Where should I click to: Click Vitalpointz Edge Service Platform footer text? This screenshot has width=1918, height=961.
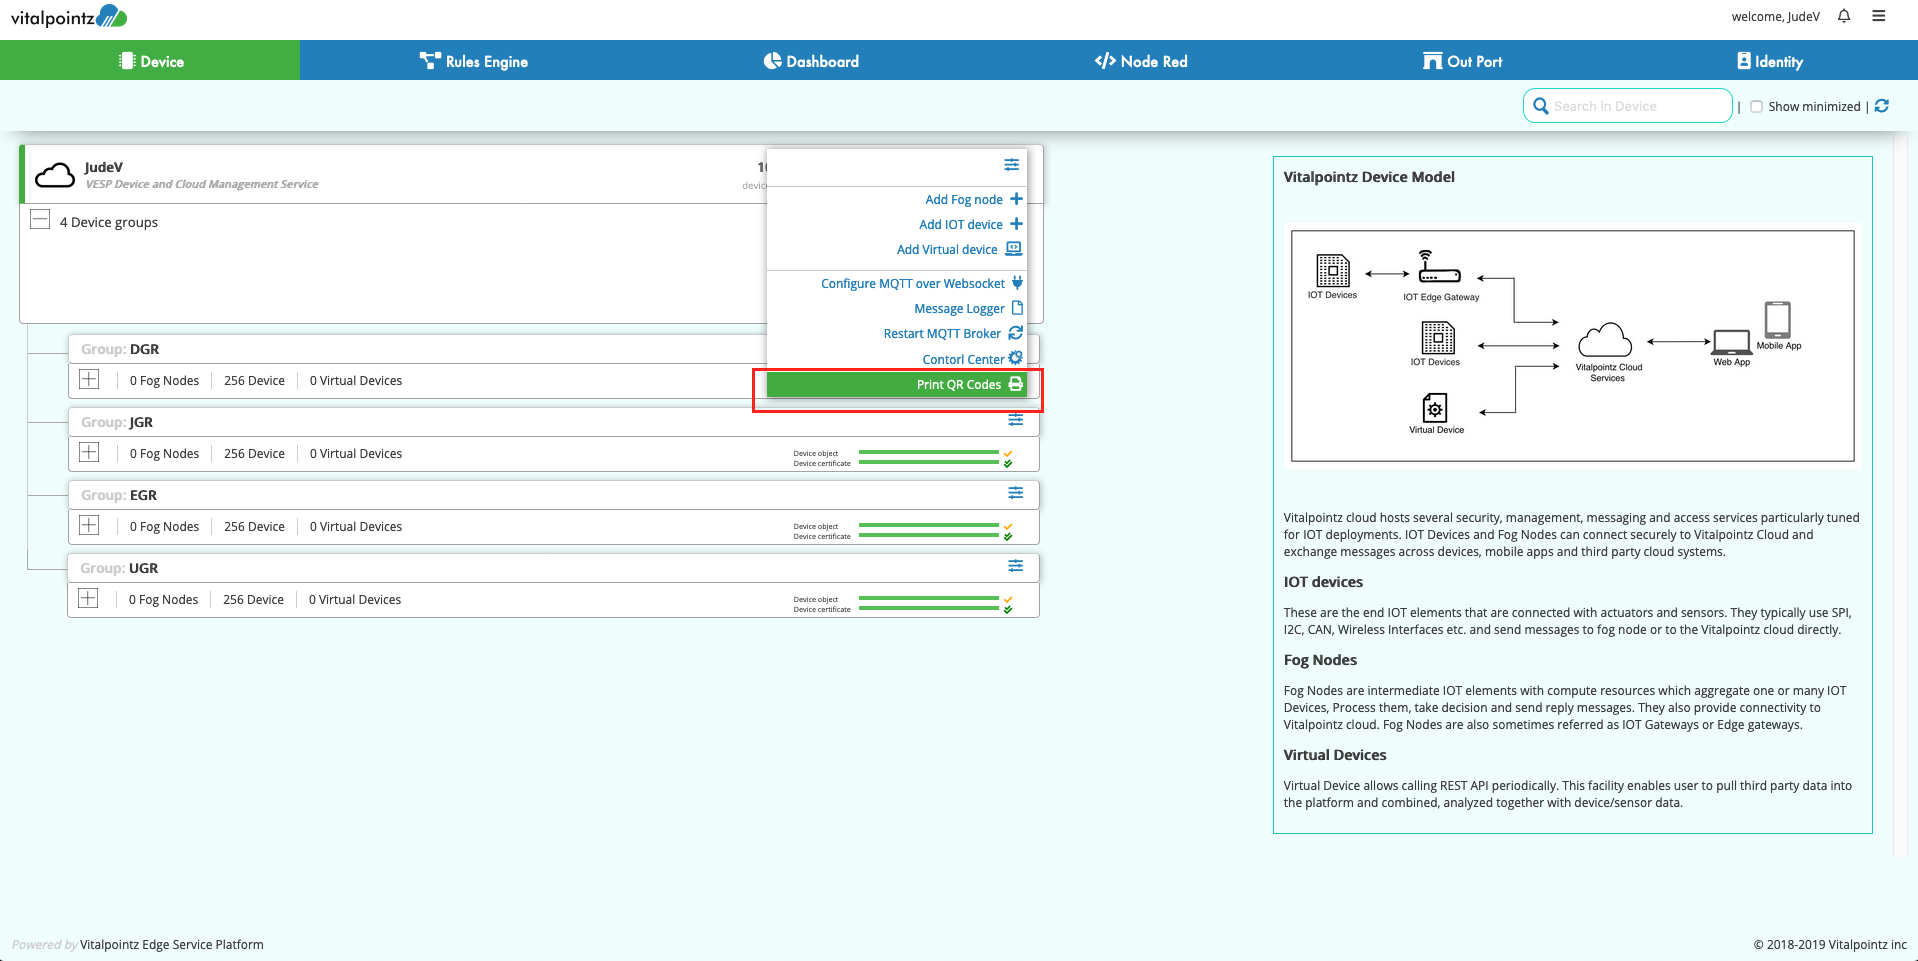point(172,944)
